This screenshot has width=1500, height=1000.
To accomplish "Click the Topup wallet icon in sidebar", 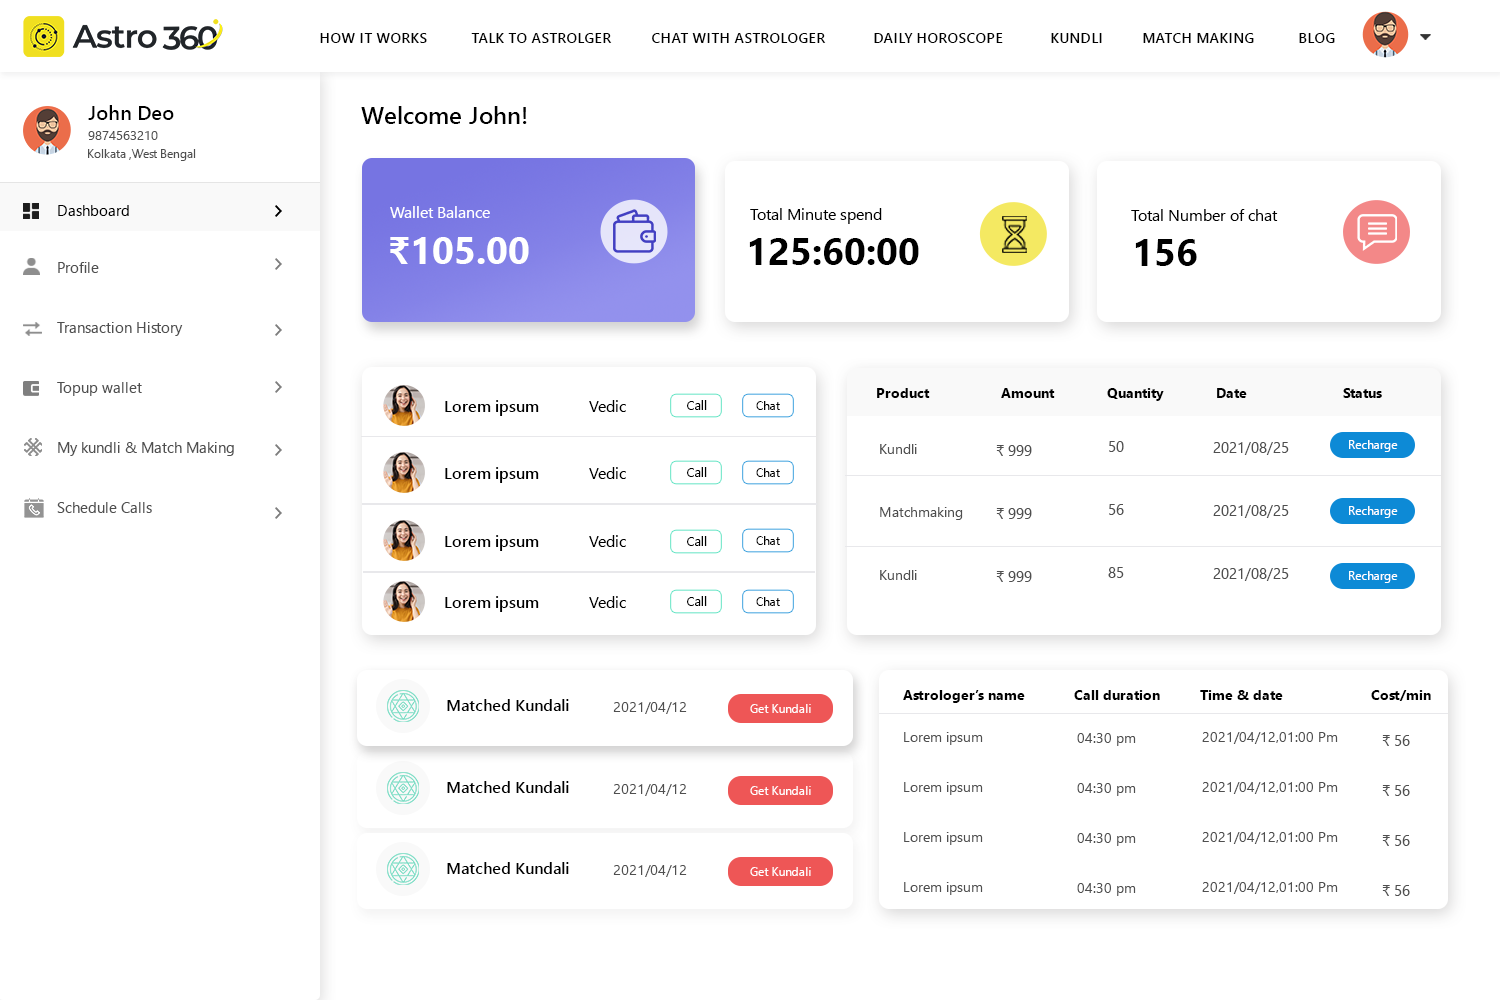I will (32, 388).
